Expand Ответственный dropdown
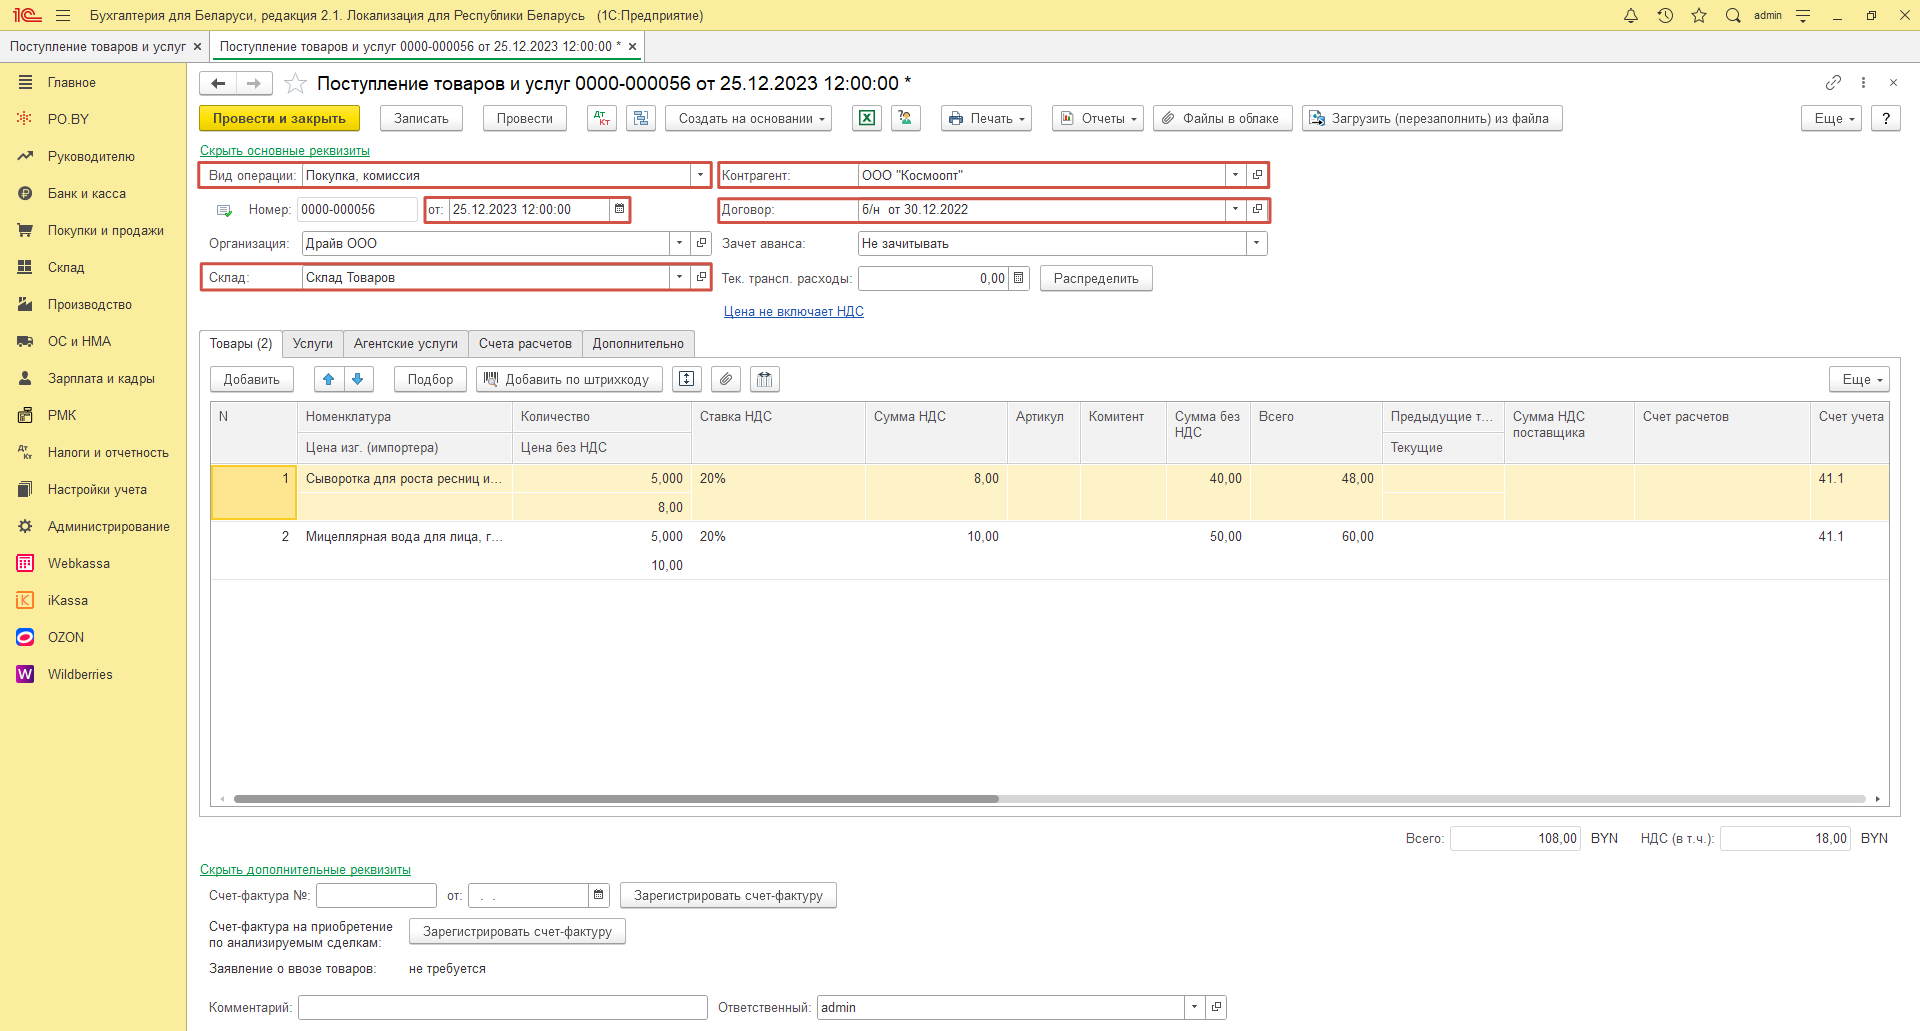 pos(1194,1007)
